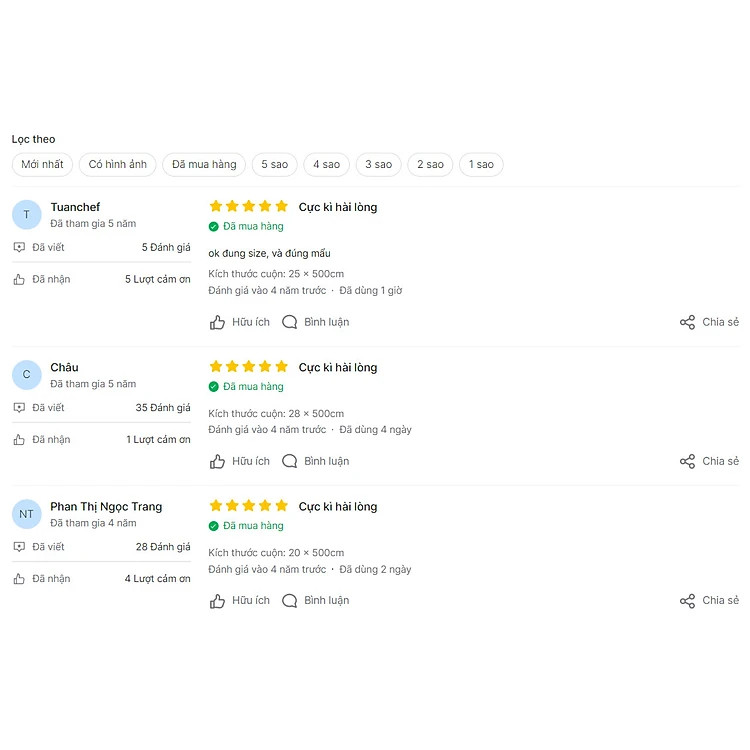Screen dimensions: 750x750
Task: Show only 1 sao reviews
Action: coord(481,164)
